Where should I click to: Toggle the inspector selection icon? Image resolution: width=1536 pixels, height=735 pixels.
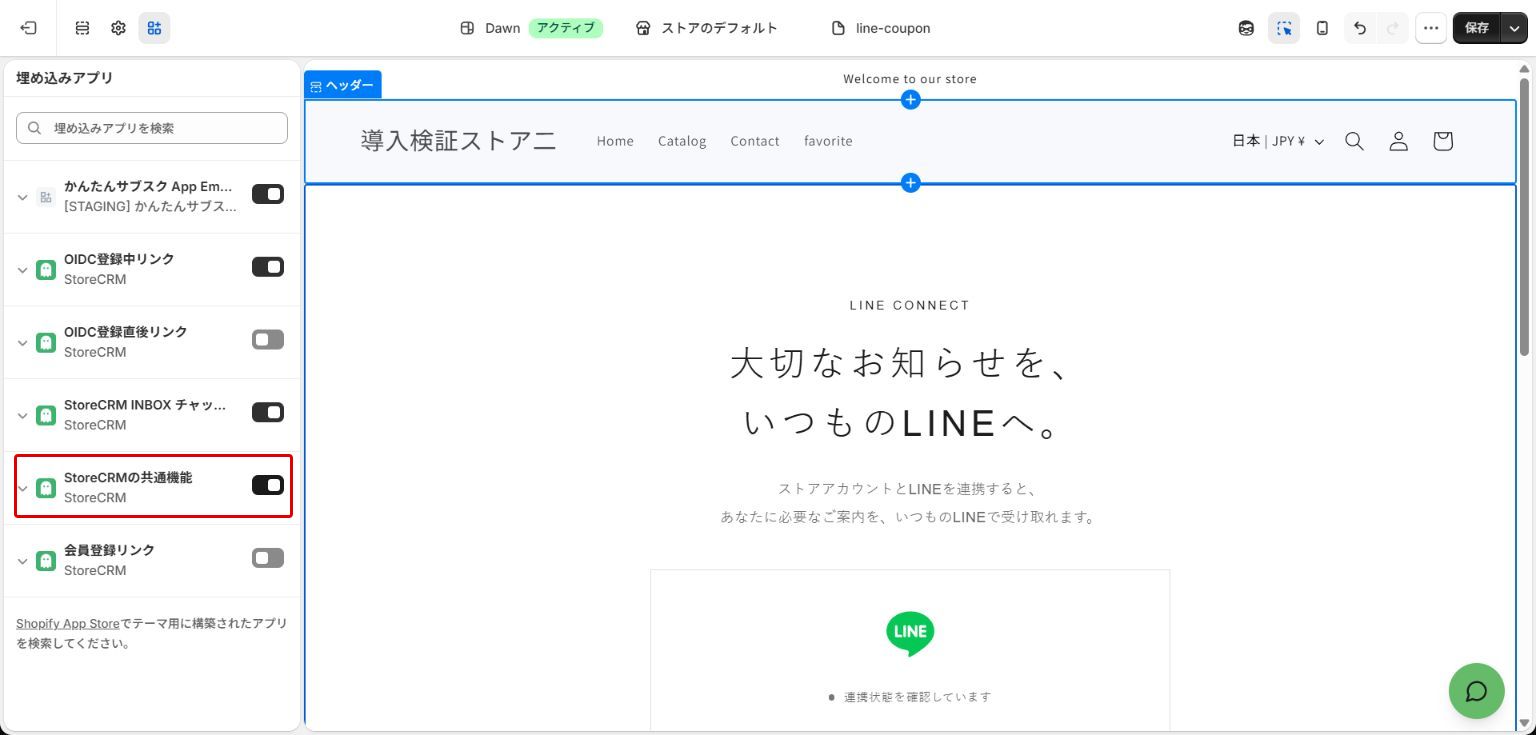(x=1284, y=28)
